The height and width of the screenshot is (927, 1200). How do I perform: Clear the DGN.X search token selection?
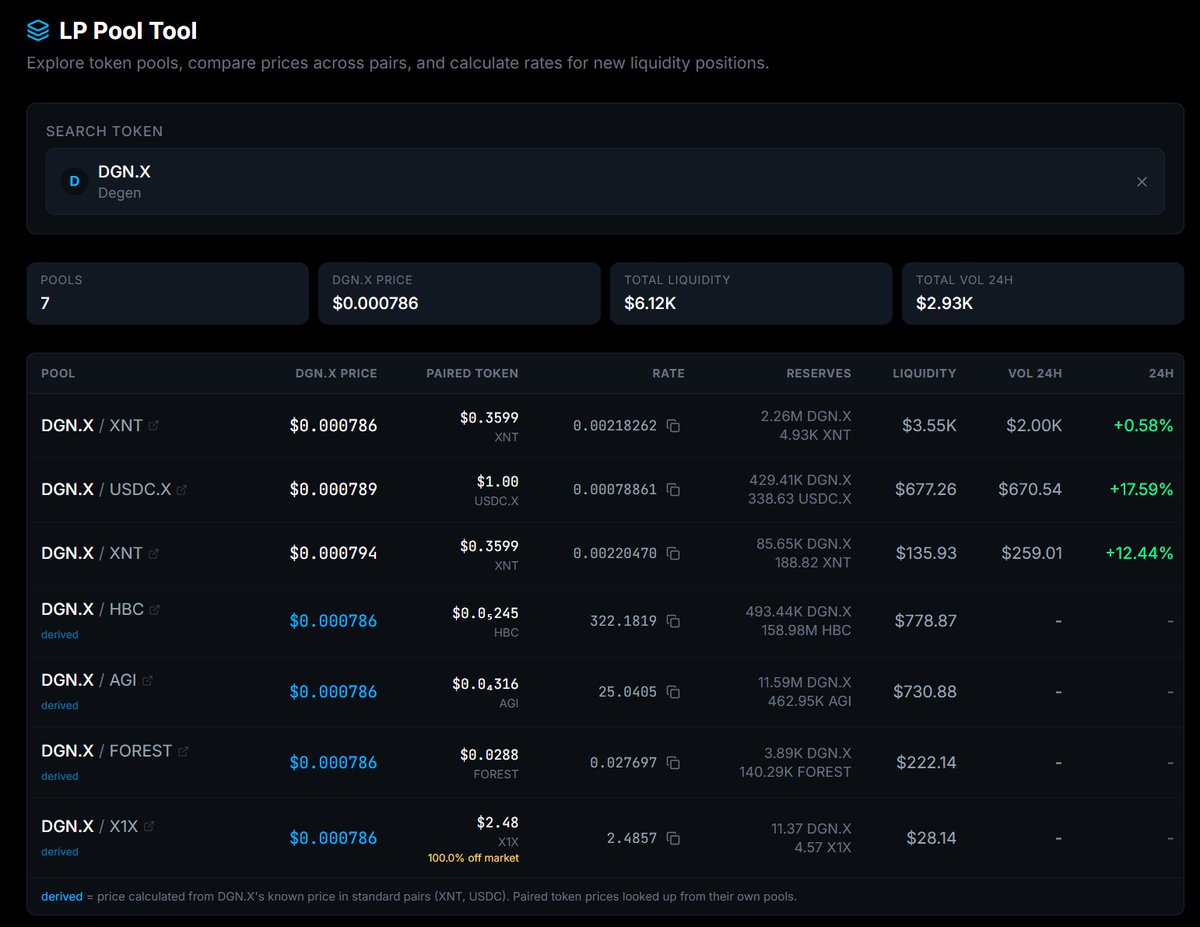pos(1142,182)
